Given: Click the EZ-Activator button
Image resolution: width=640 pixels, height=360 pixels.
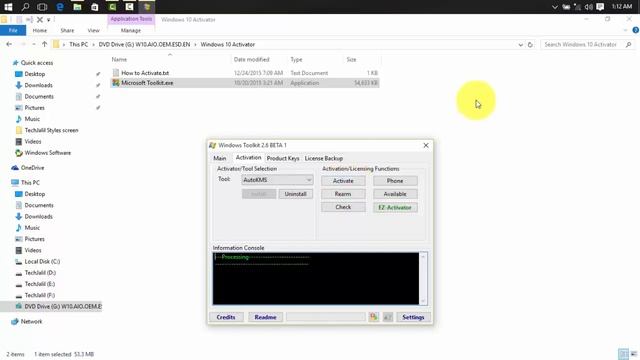Looking at the screenshot, I should pyautogui.click(x=395, y=207).
